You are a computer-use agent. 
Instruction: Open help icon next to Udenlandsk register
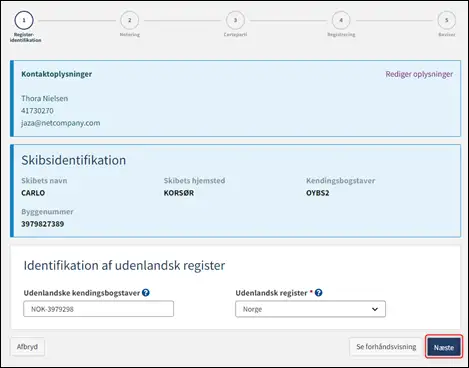tap(319, 293)
